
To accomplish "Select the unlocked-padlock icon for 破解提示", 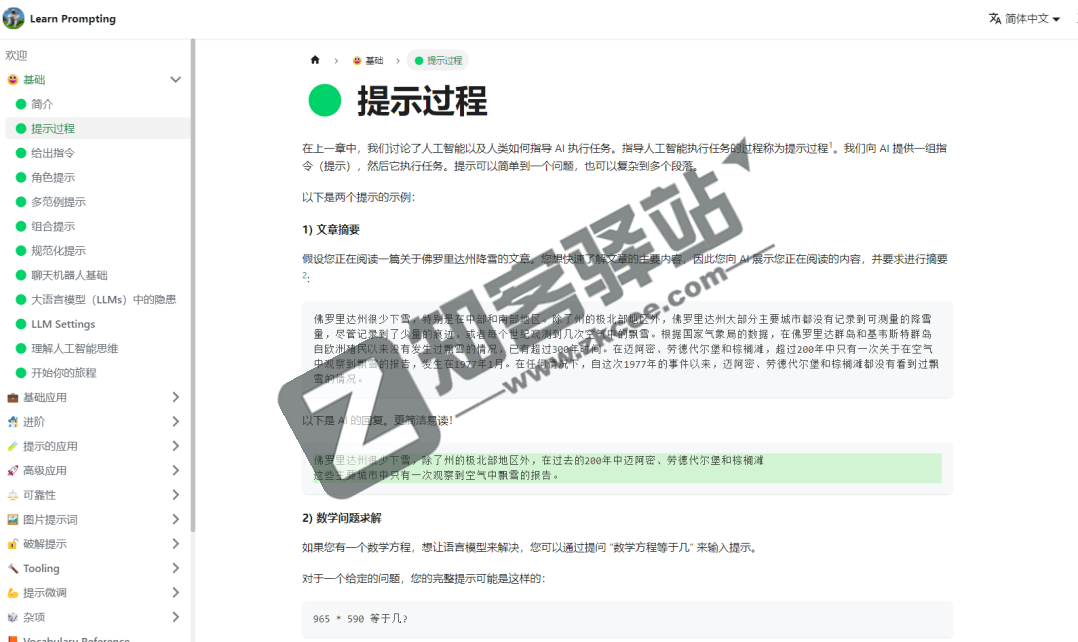I will click(x=14, y=543).
